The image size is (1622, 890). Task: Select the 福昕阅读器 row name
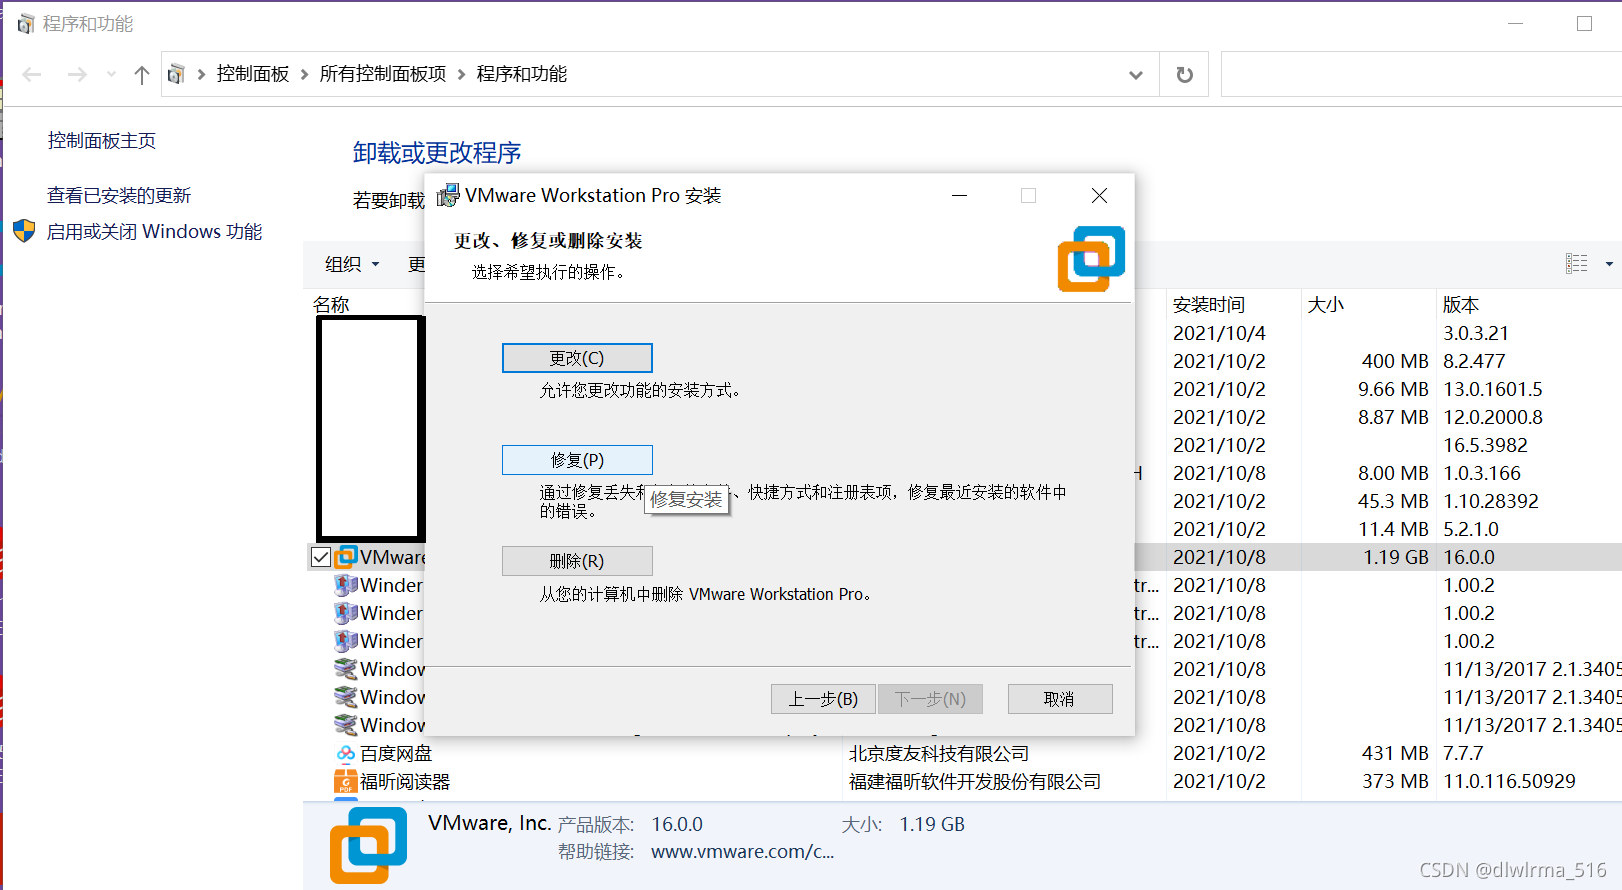[x=405, y=781]
